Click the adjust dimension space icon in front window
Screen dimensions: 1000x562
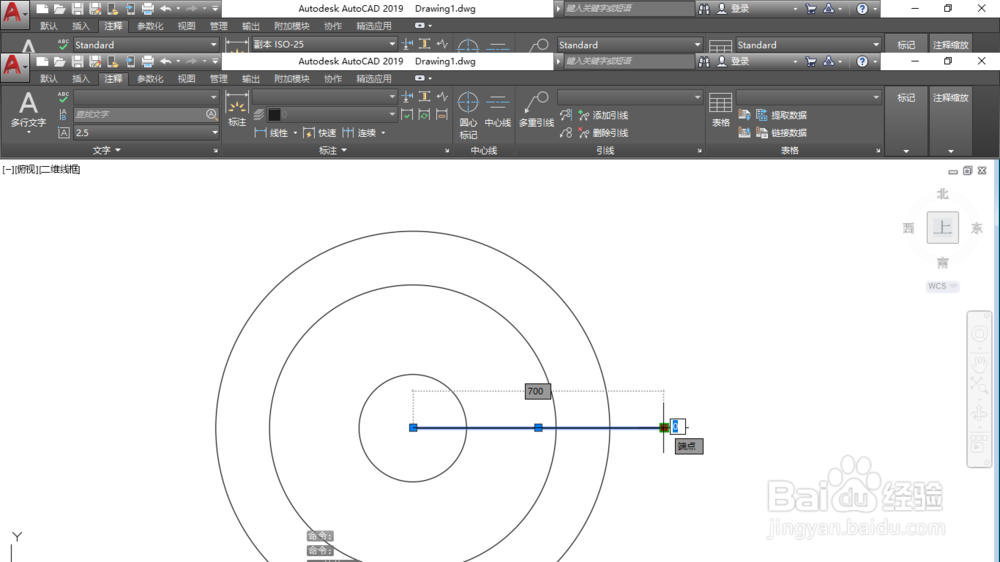tap(424, 97)
